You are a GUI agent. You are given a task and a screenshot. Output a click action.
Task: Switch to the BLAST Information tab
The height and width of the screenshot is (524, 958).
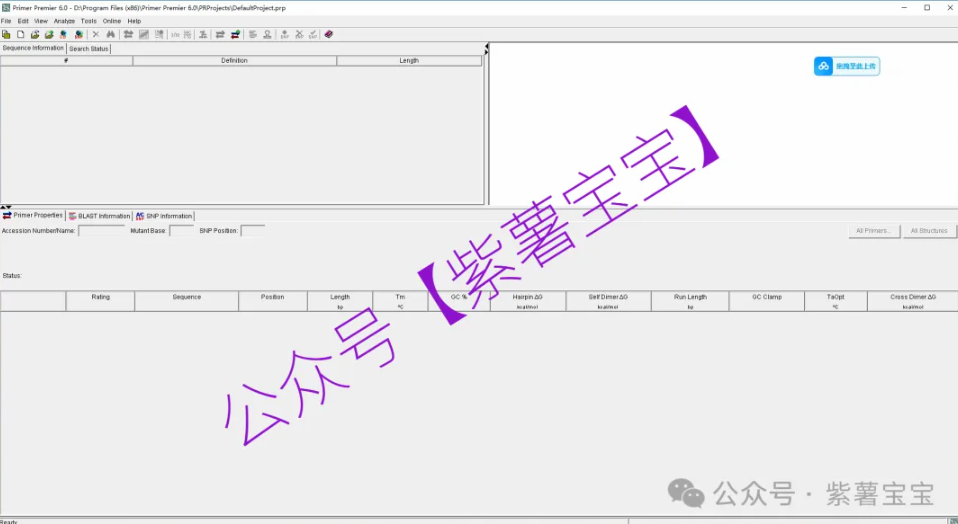point(99,216)
